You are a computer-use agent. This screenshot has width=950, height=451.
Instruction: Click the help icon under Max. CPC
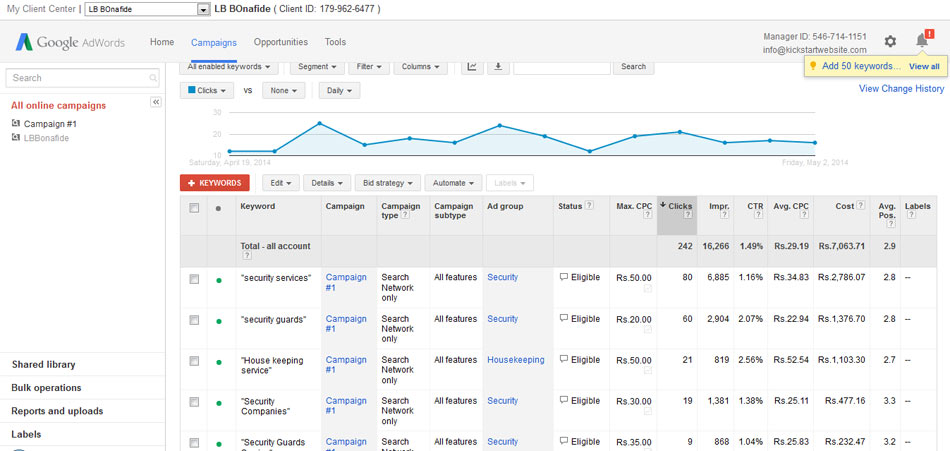pos(648,215)
